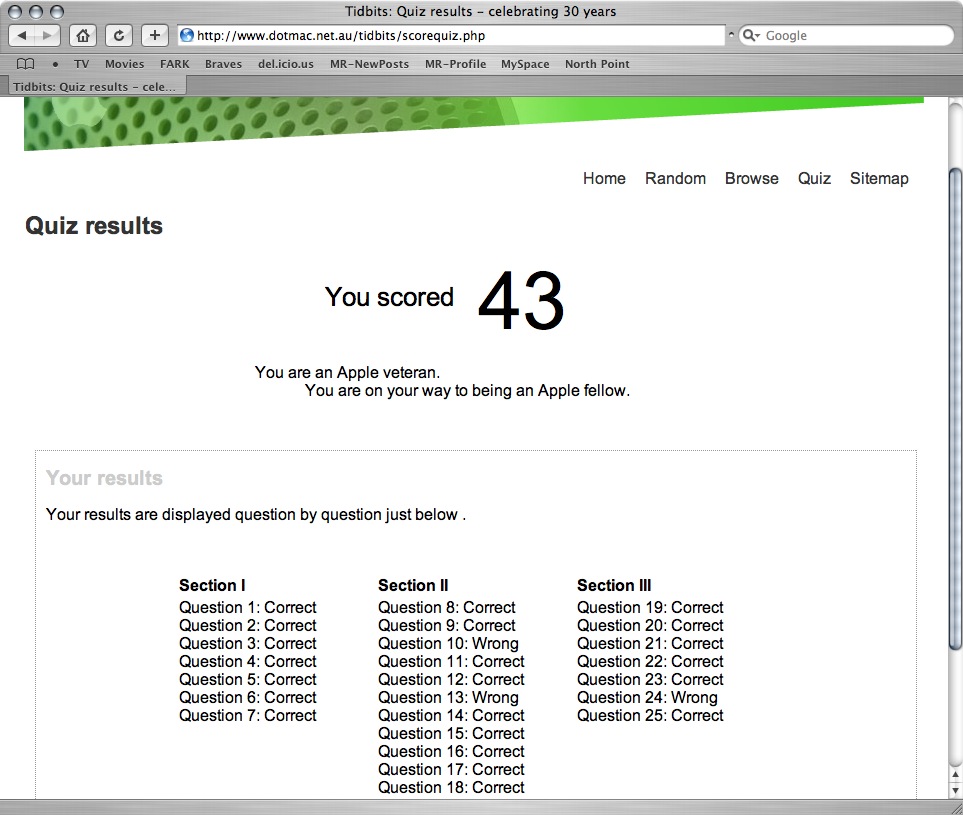Go forward with the Safari forward arrow
The image size is (963, 815).
coord(47,36)
